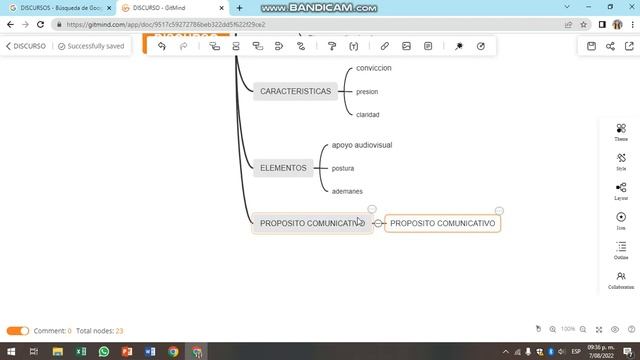Open browser tab search chevron
This screenshot has height=360, width=640.
[x=567, y=7]
